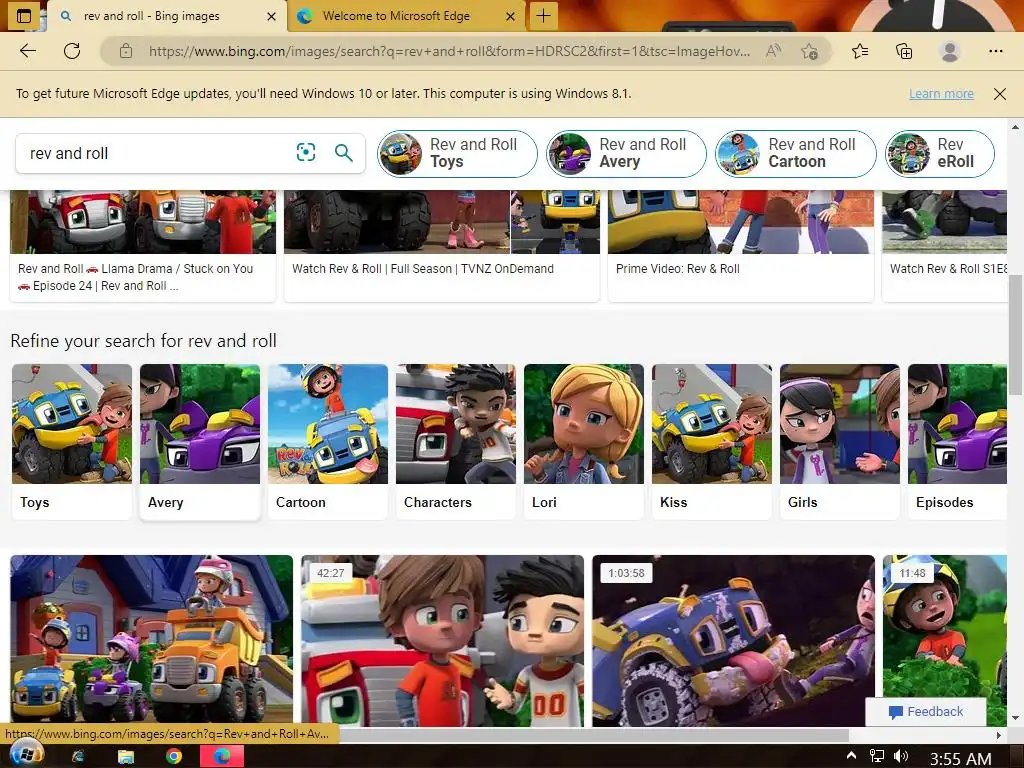The height and width of the screenshot is (768, 1024).
Task: Open Watch Rev & Roll S1E result
Action: [944, 246]
